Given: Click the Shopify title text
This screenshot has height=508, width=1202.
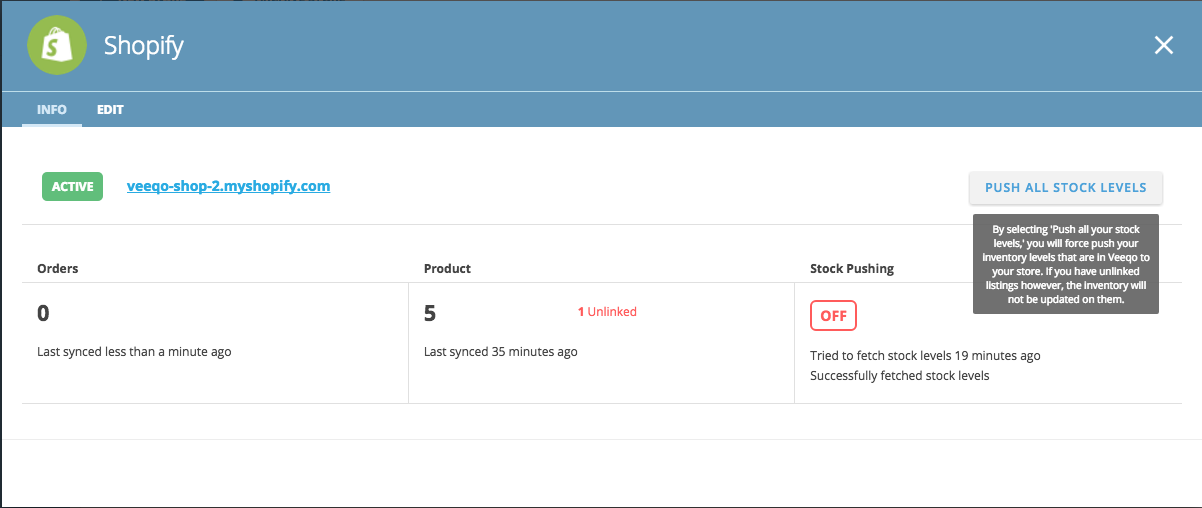Looking at the screenshot, I should coord(144,46).
